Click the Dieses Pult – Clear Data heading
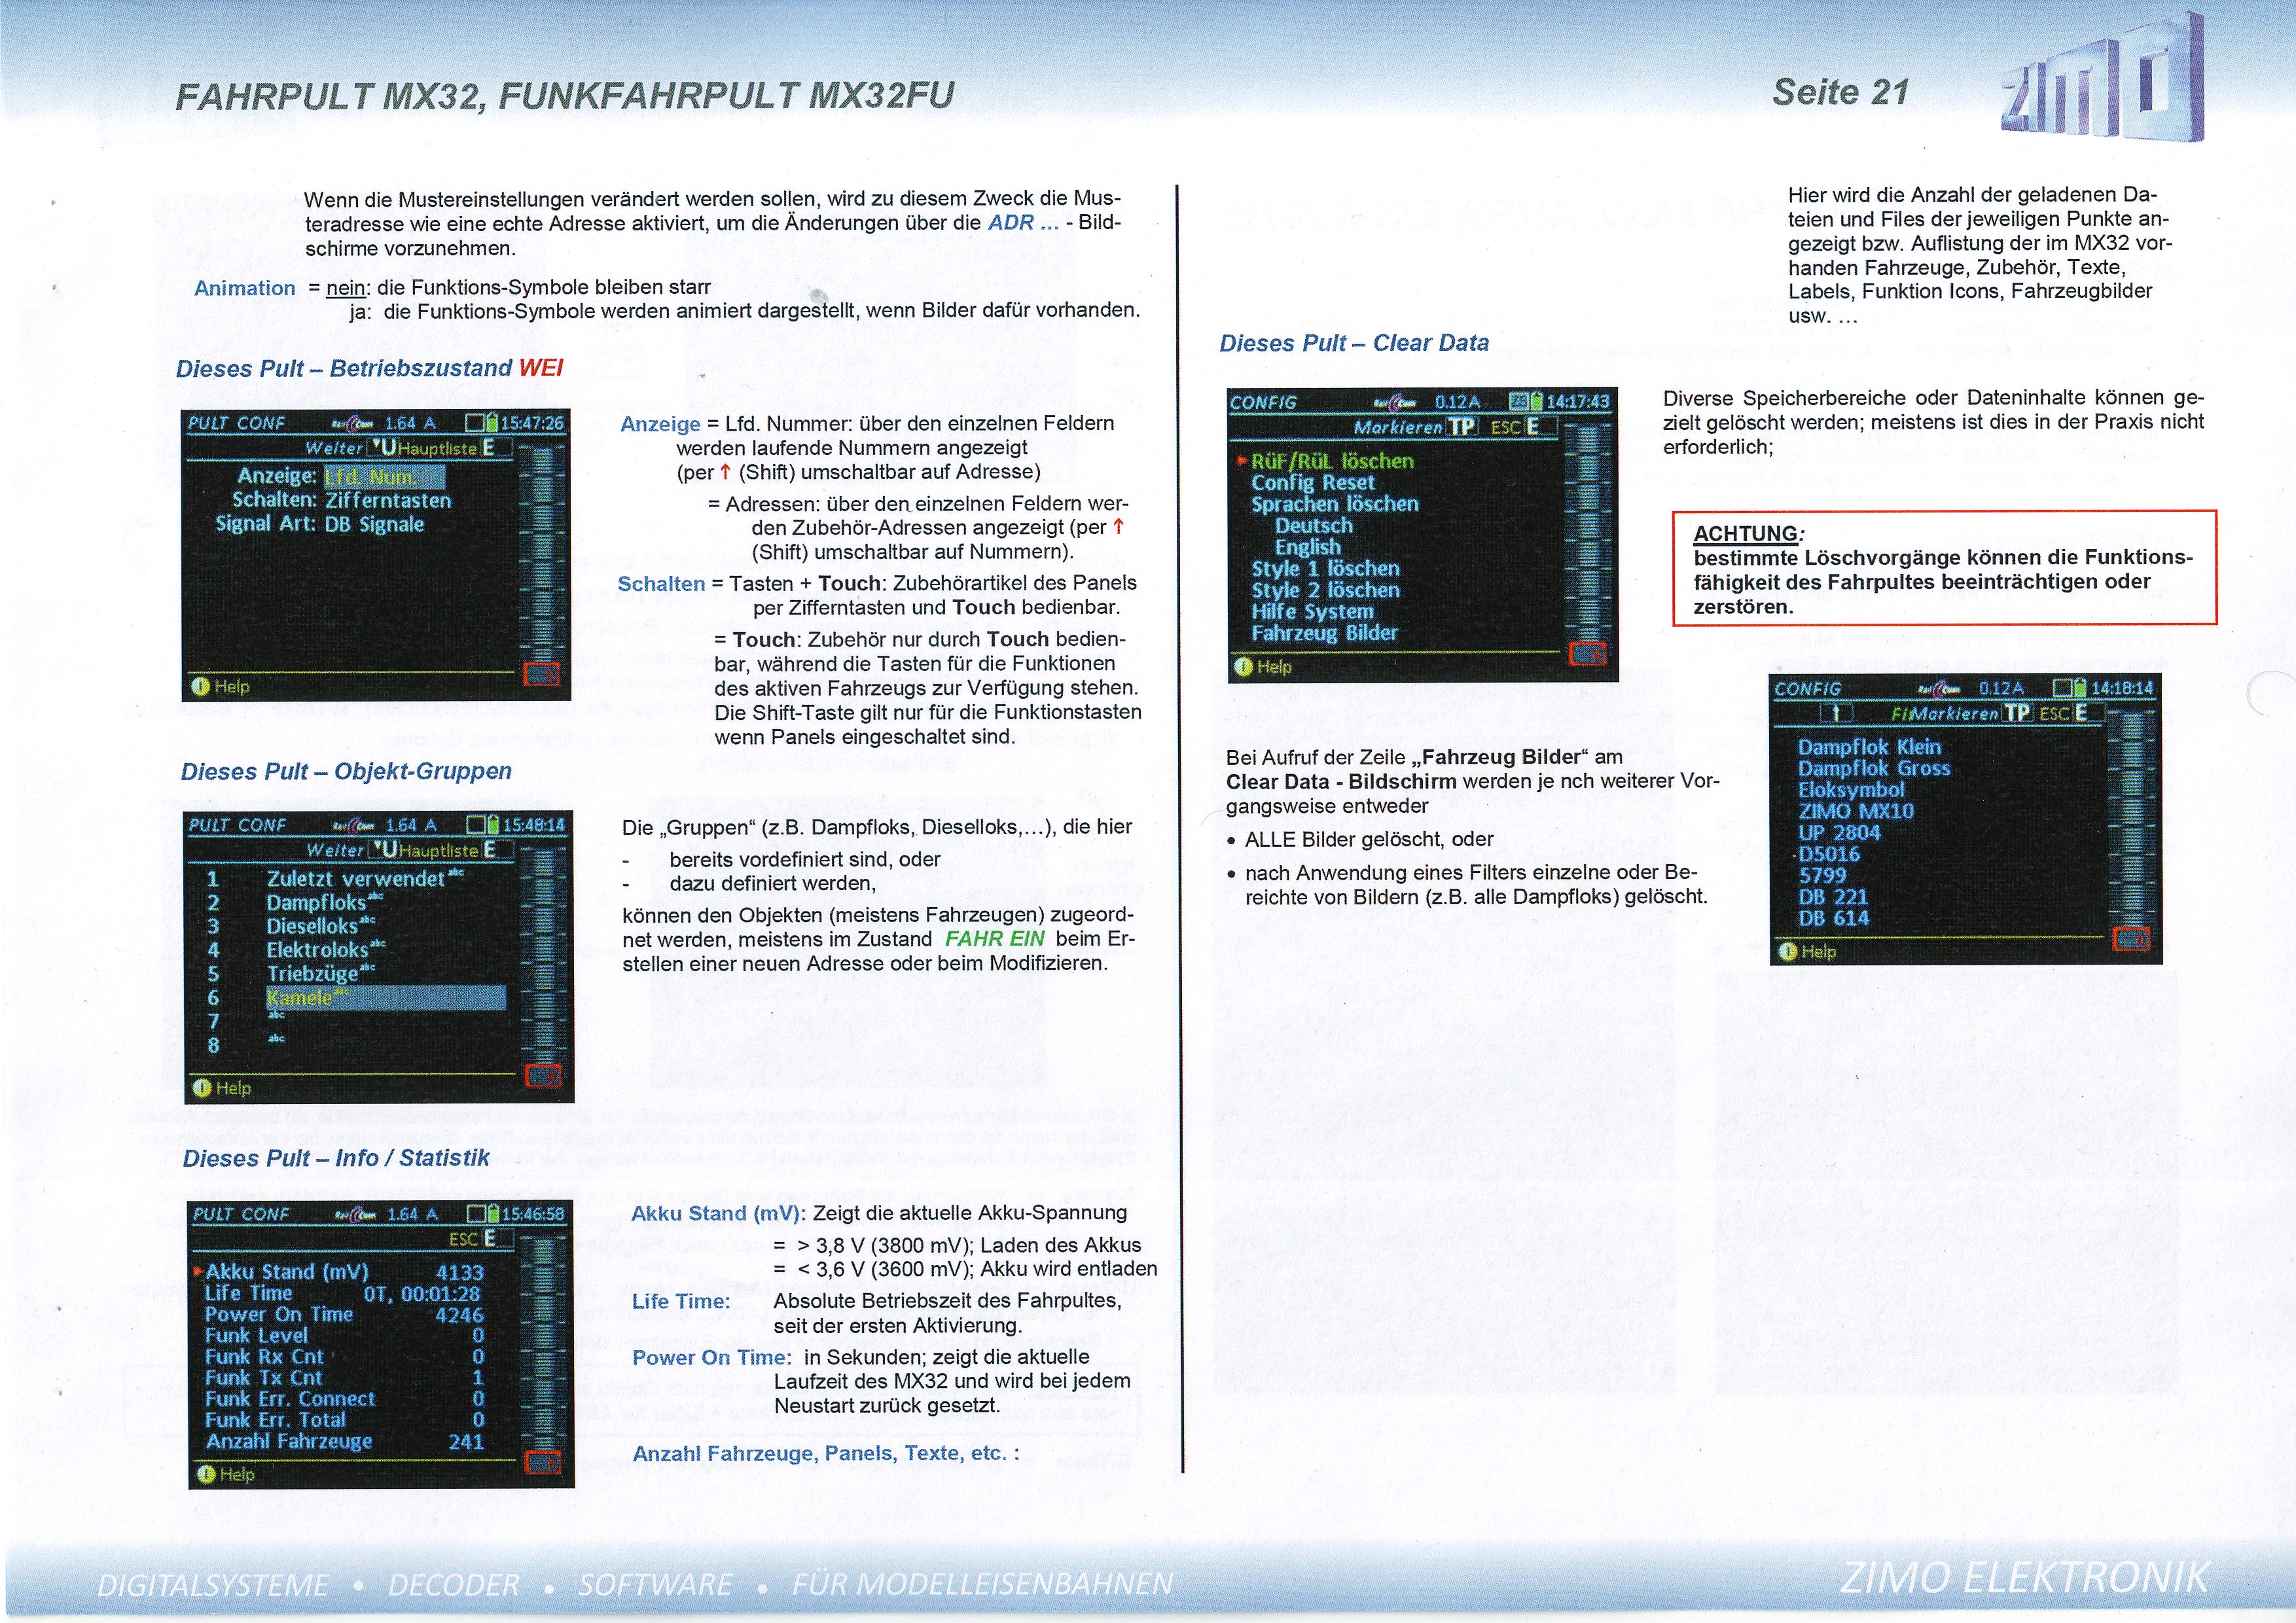This screenshot has width=2296, height=1623. (x=1354, y=342)
